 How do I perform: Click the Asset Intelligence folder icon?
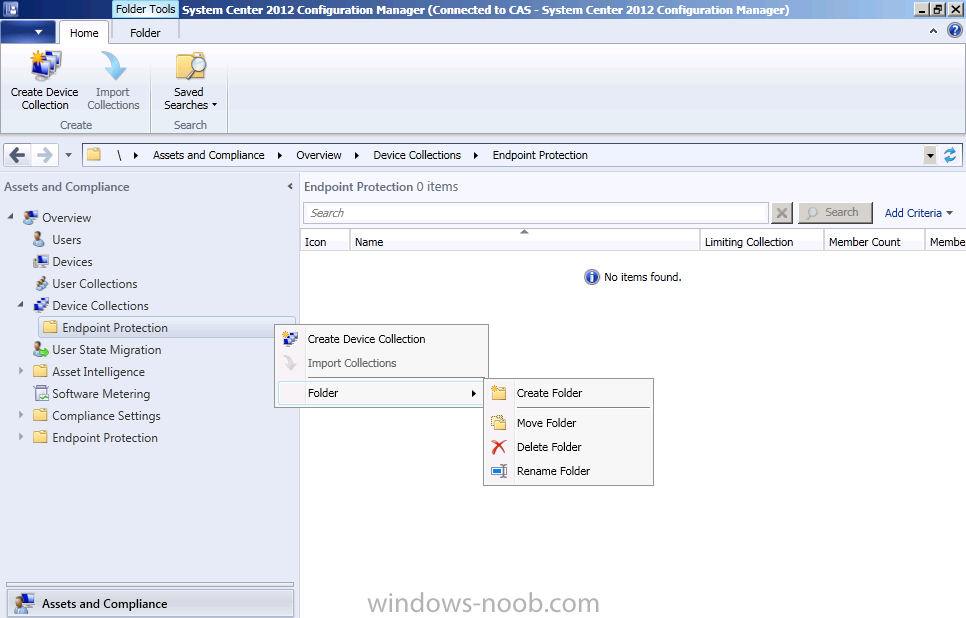coord(40,371)
